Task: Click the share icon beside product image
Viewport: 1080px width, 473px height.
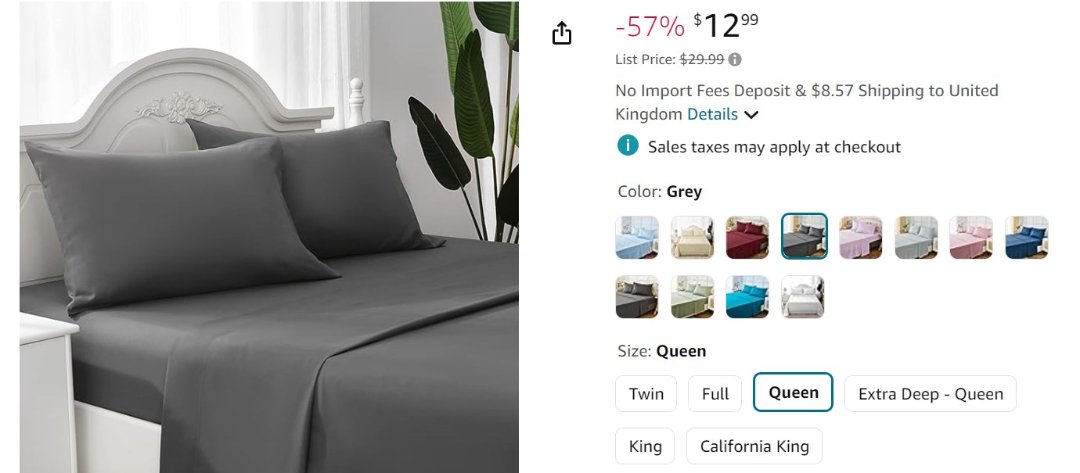Action: [562, 34]
